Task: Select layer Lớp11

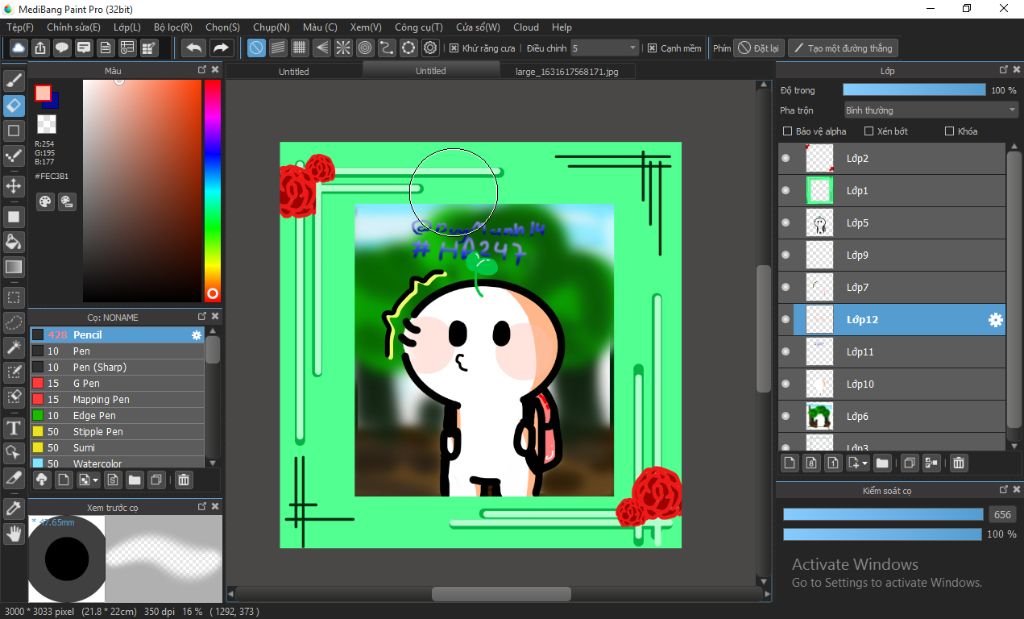Action: [891, 352]
